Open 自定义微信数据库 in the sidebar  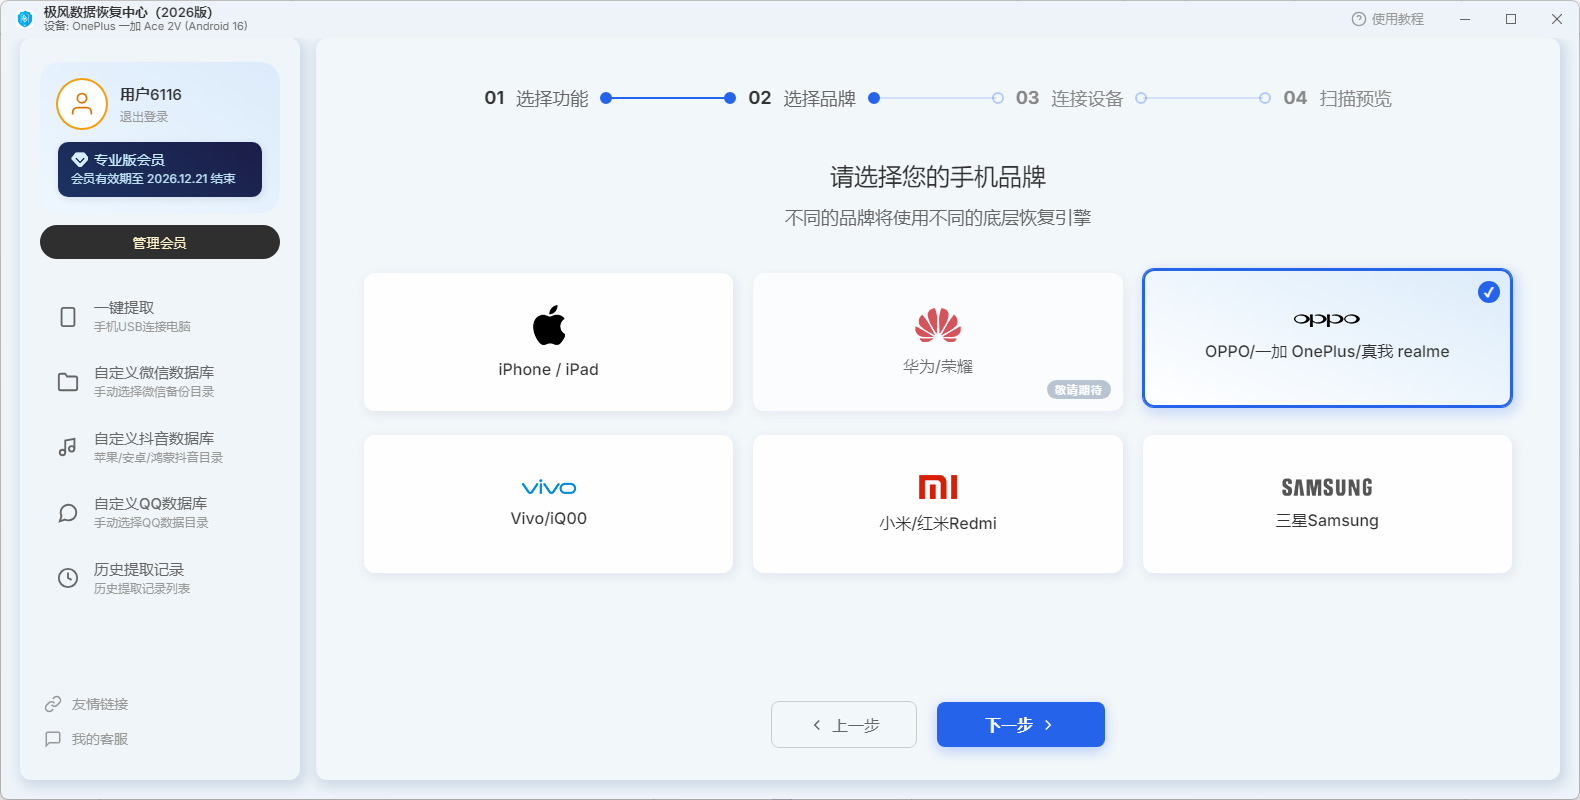pyautogui.click(x=160, y=382)
